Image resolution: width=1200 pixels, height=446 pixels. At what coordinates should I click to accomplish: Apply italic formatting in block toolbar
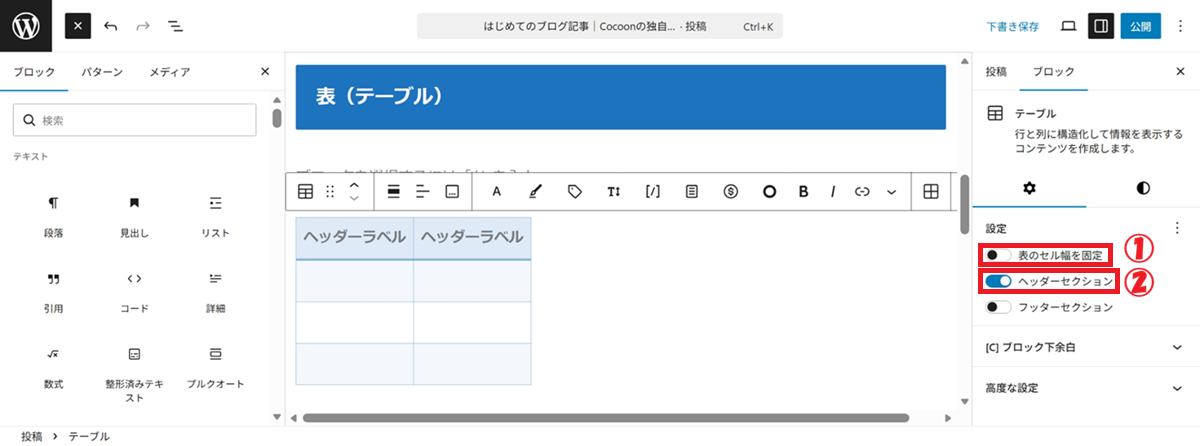click(832, 192)
